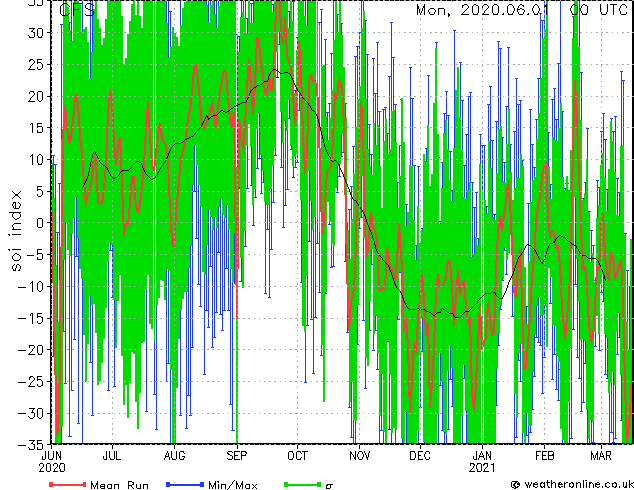Screen dimensions: 634x490
Task: Click the '-20' y-axis tick label
Action: click(31, 349)
